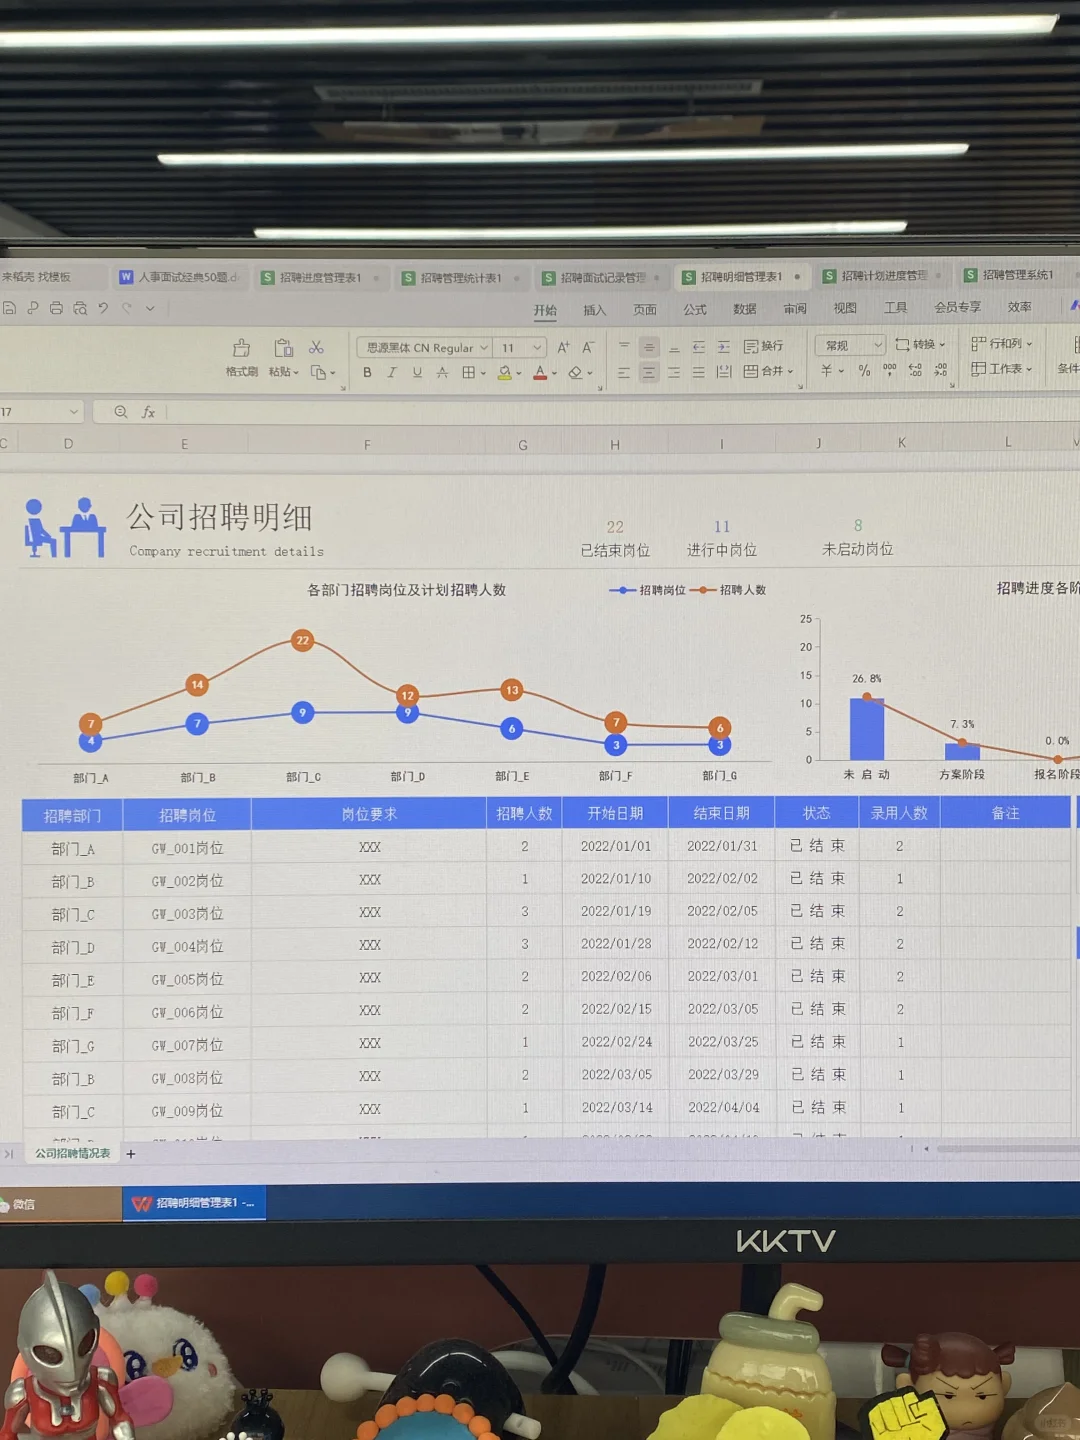Open the 插入 (Insert) ribbon tab
The width and height of the screenshot is (1080, 1440).
(595, 310)
